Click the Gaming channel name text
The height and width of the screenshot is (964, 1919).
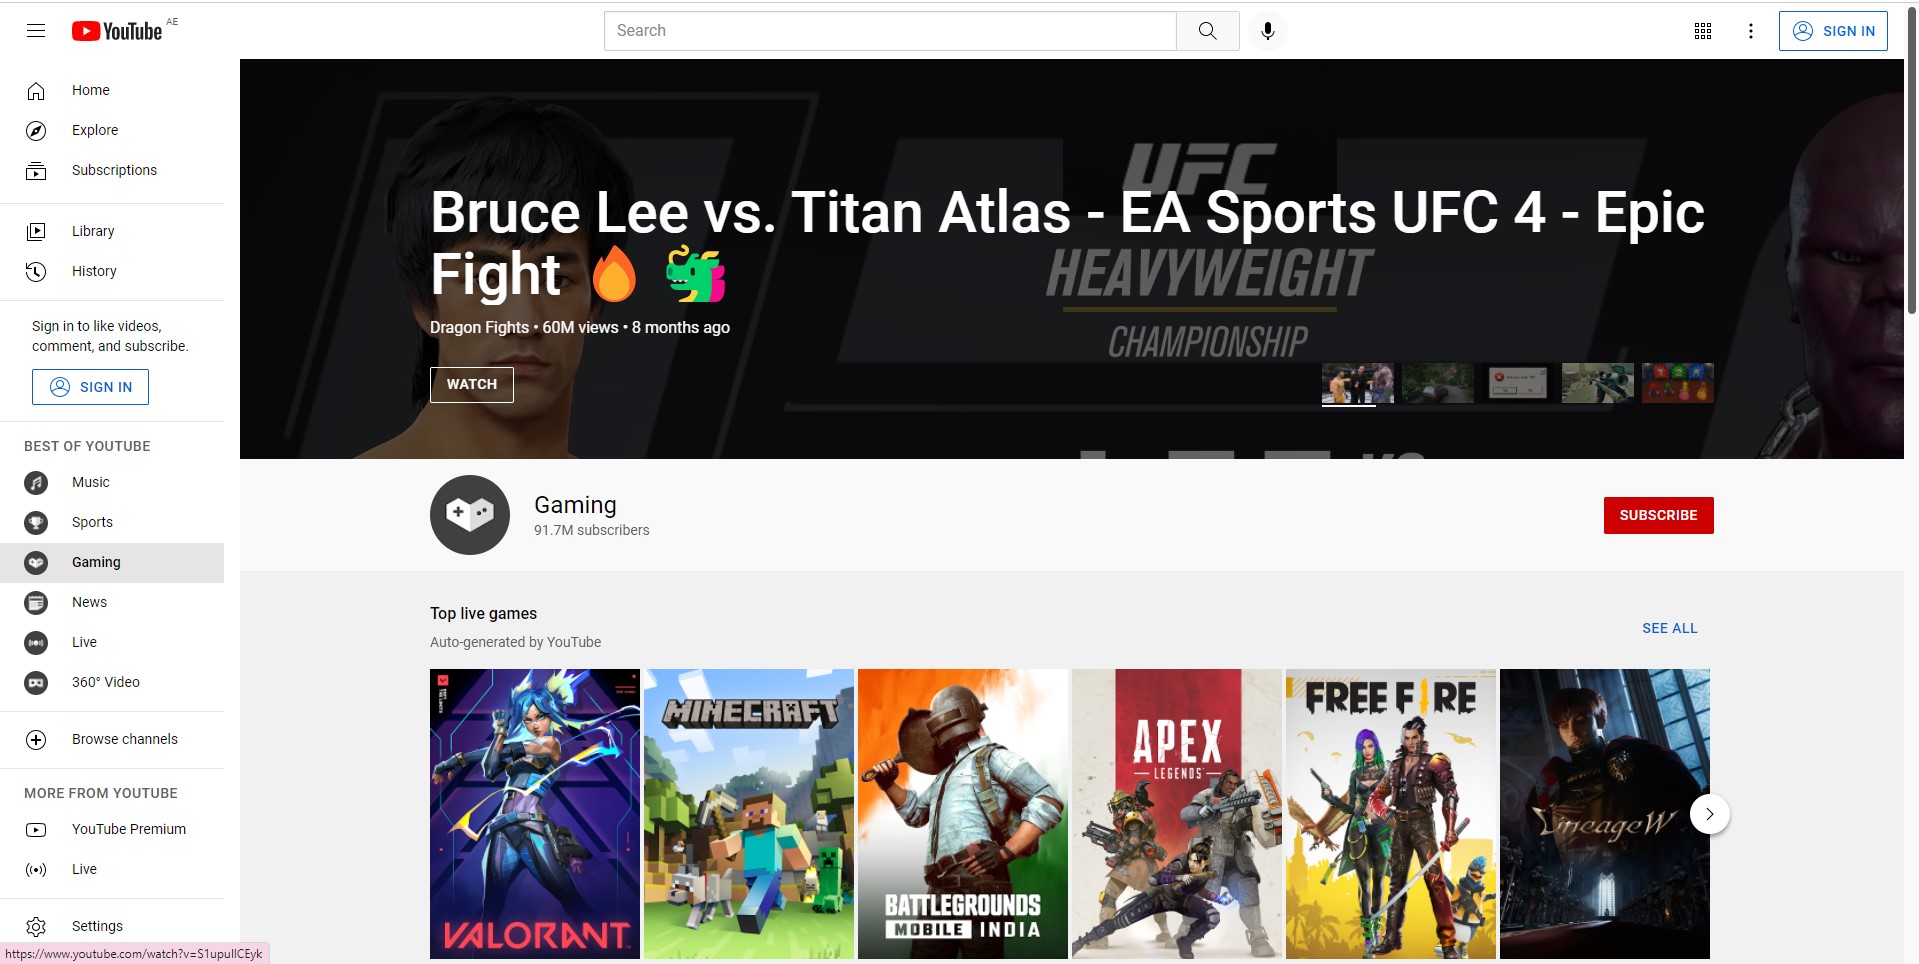(x=575, y=505)
